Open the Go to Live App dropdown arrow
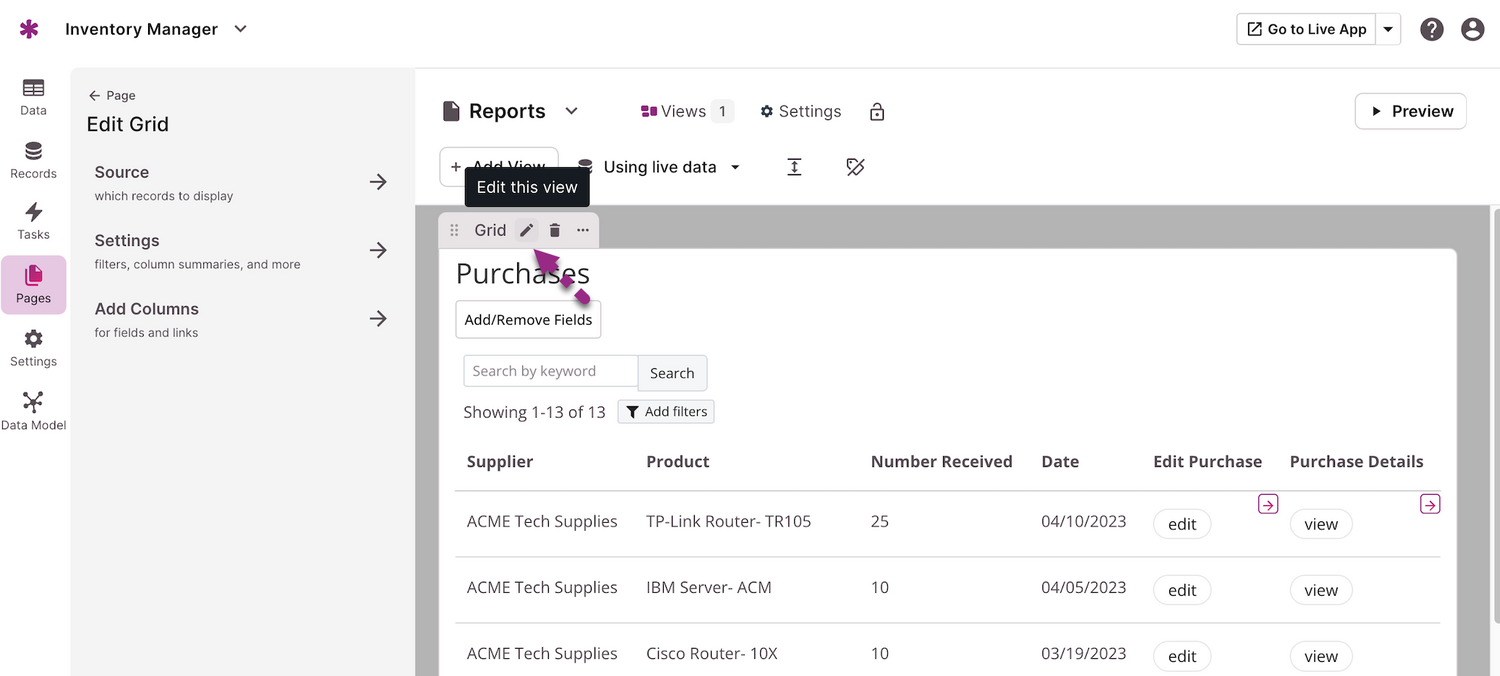 (x=1388, y=29)
